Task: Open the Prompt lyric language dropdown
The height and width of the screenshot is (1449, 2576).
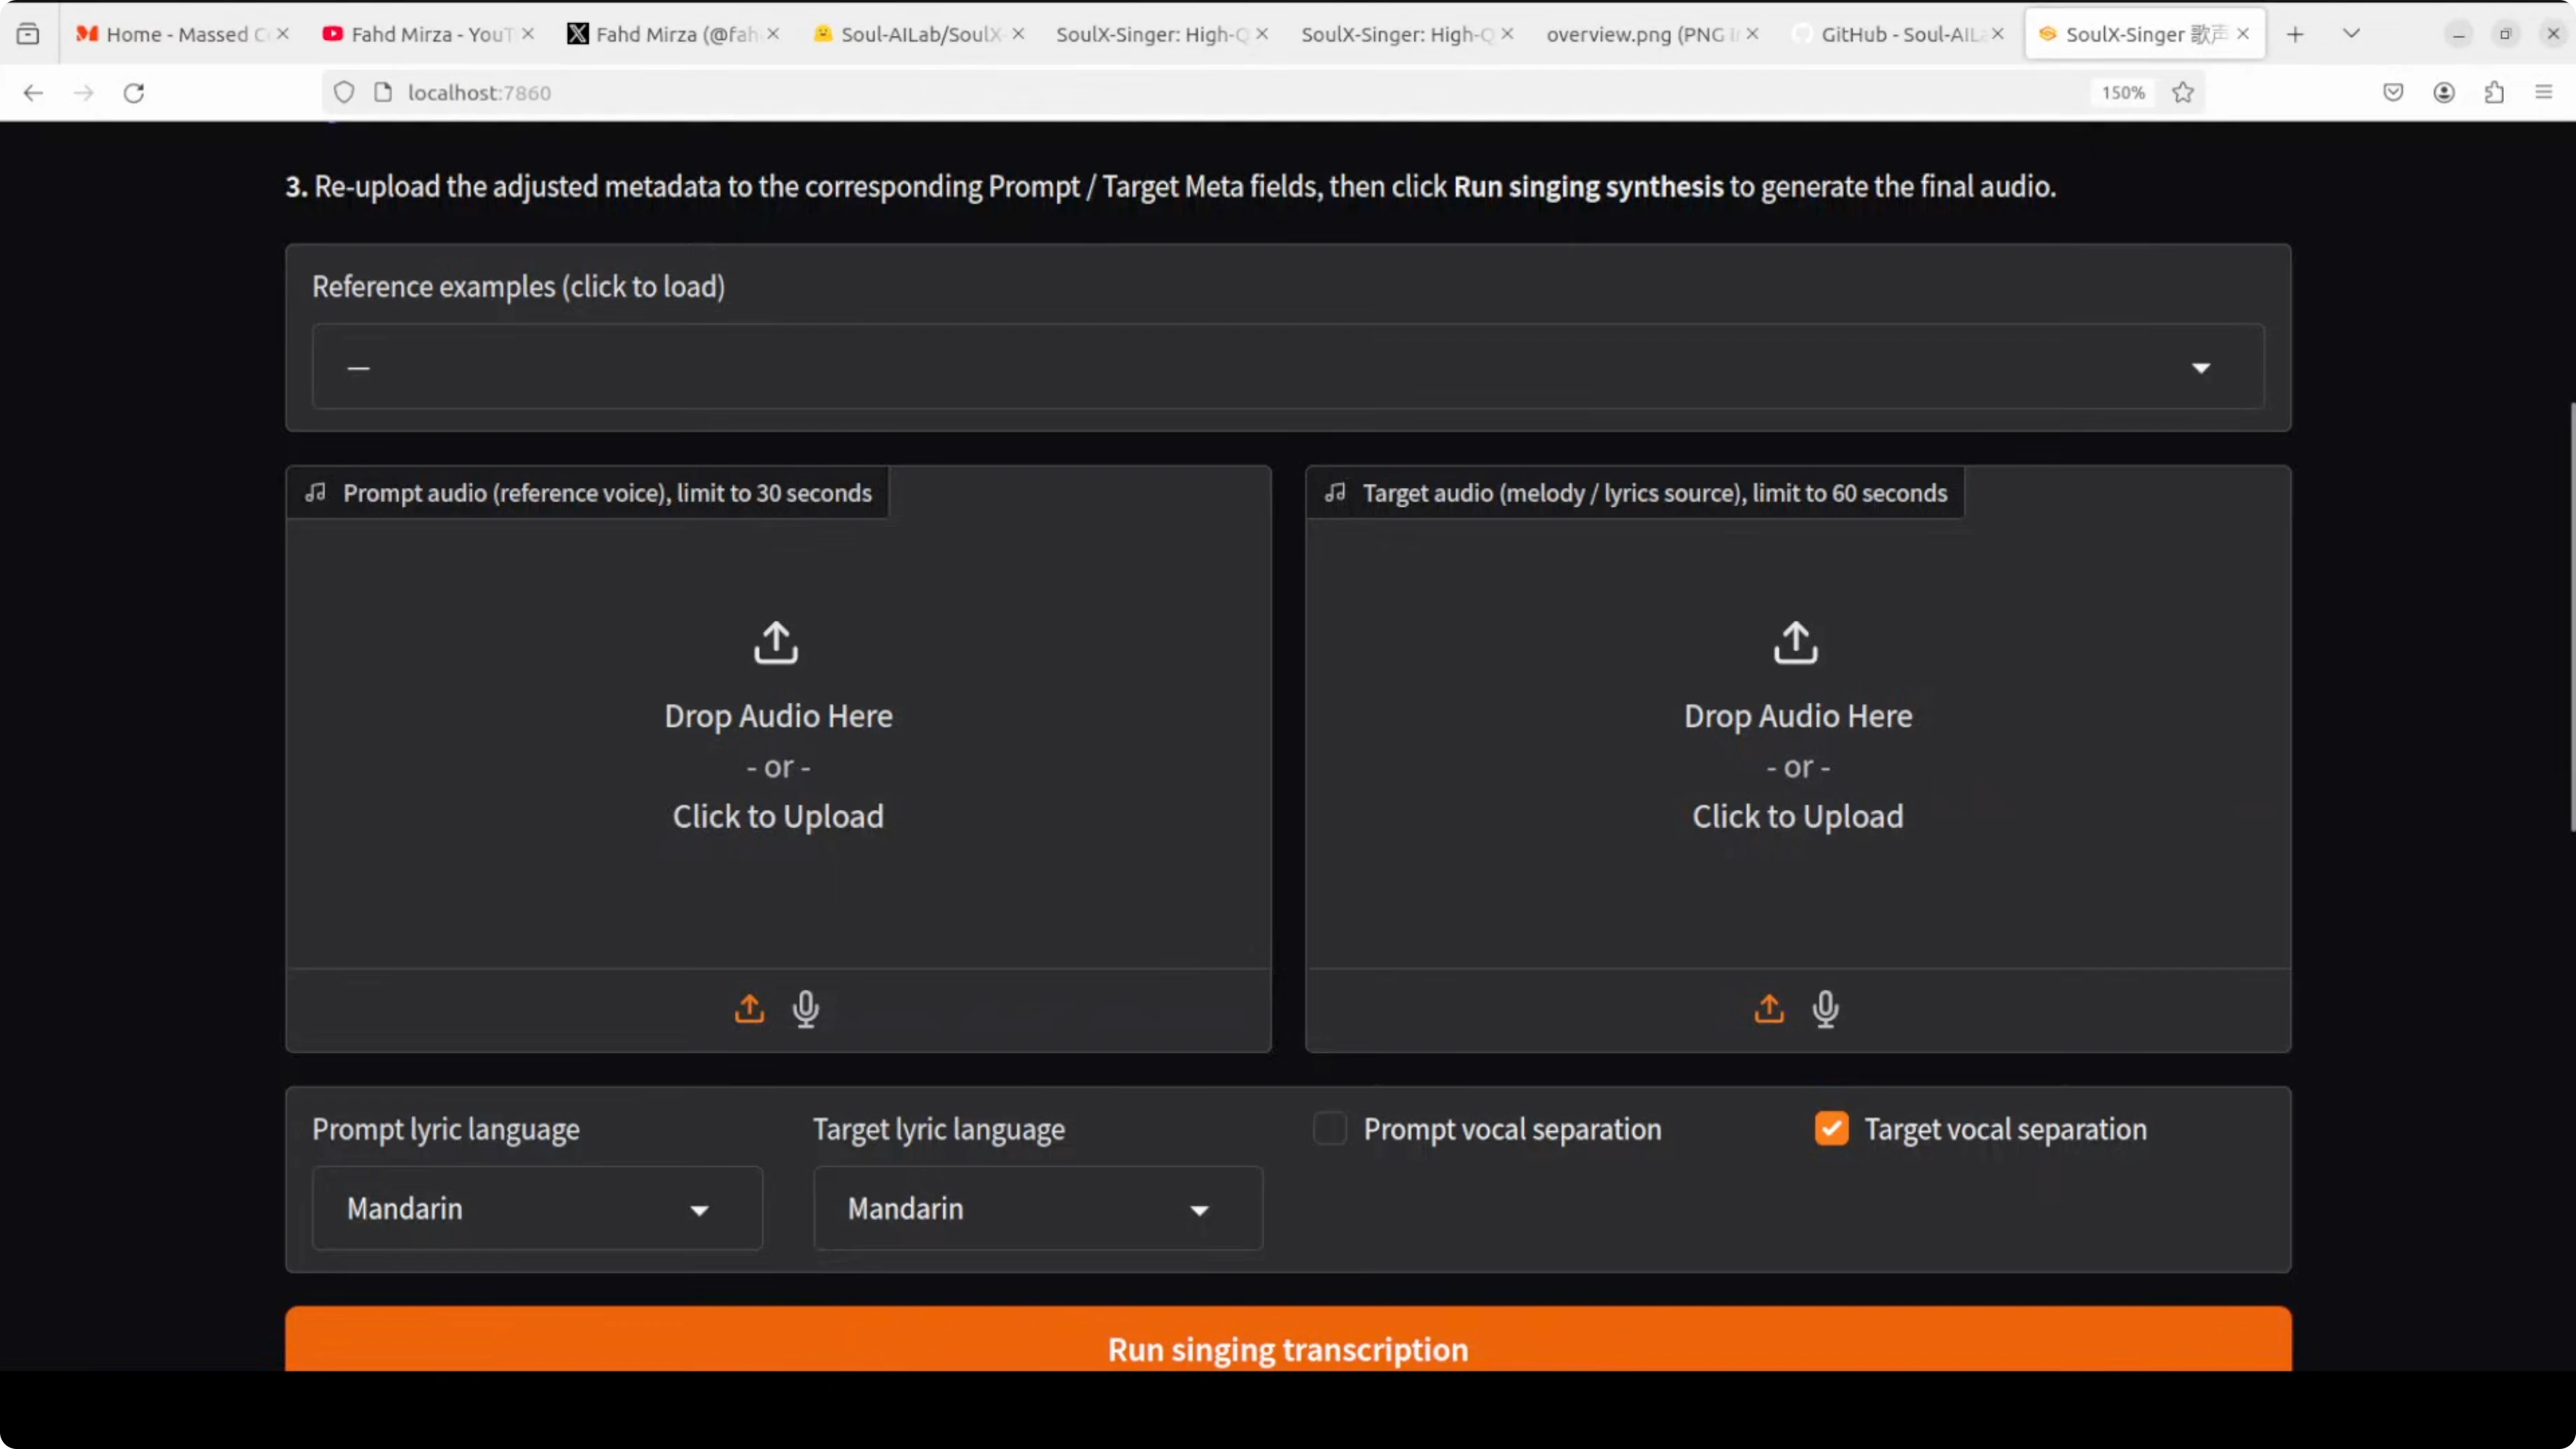Action: (537, 1209)
